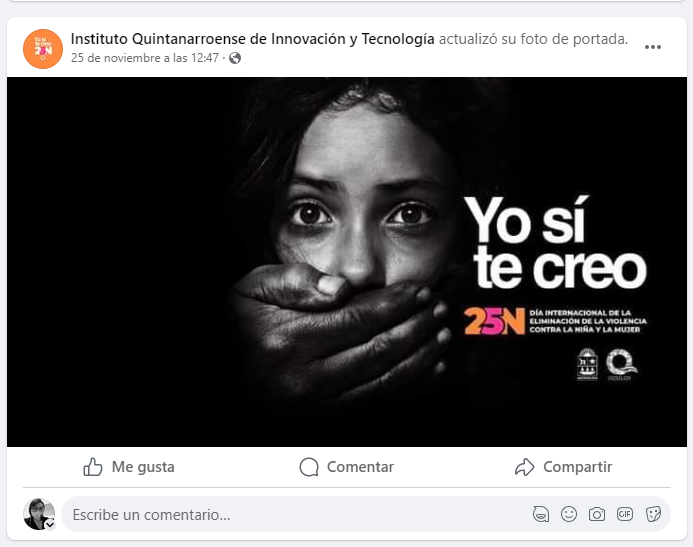Click the 25N logo in the cover image
693x547 pixels.
[494, 321]
